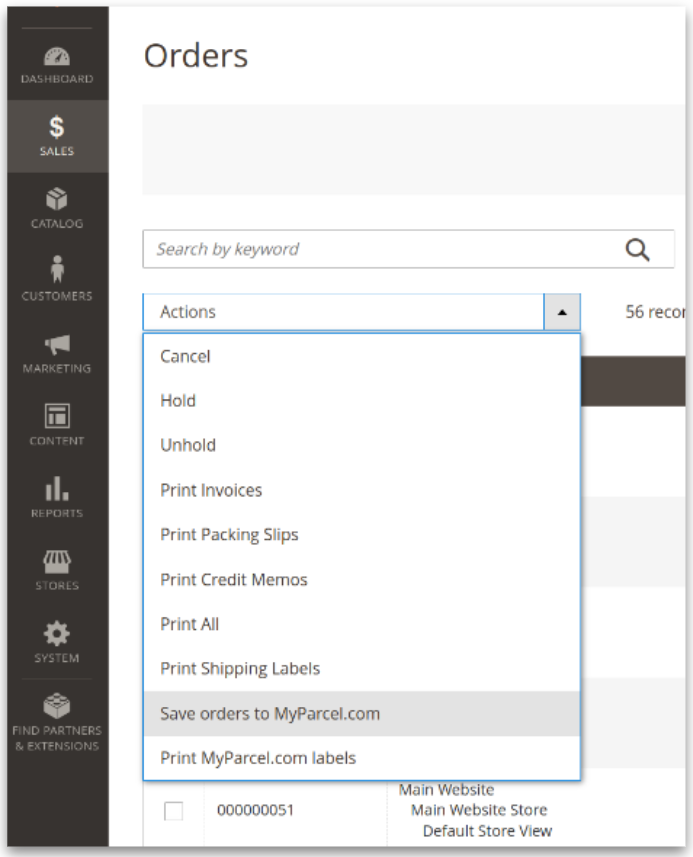Choose Print MyParcel.com labels

258,758
